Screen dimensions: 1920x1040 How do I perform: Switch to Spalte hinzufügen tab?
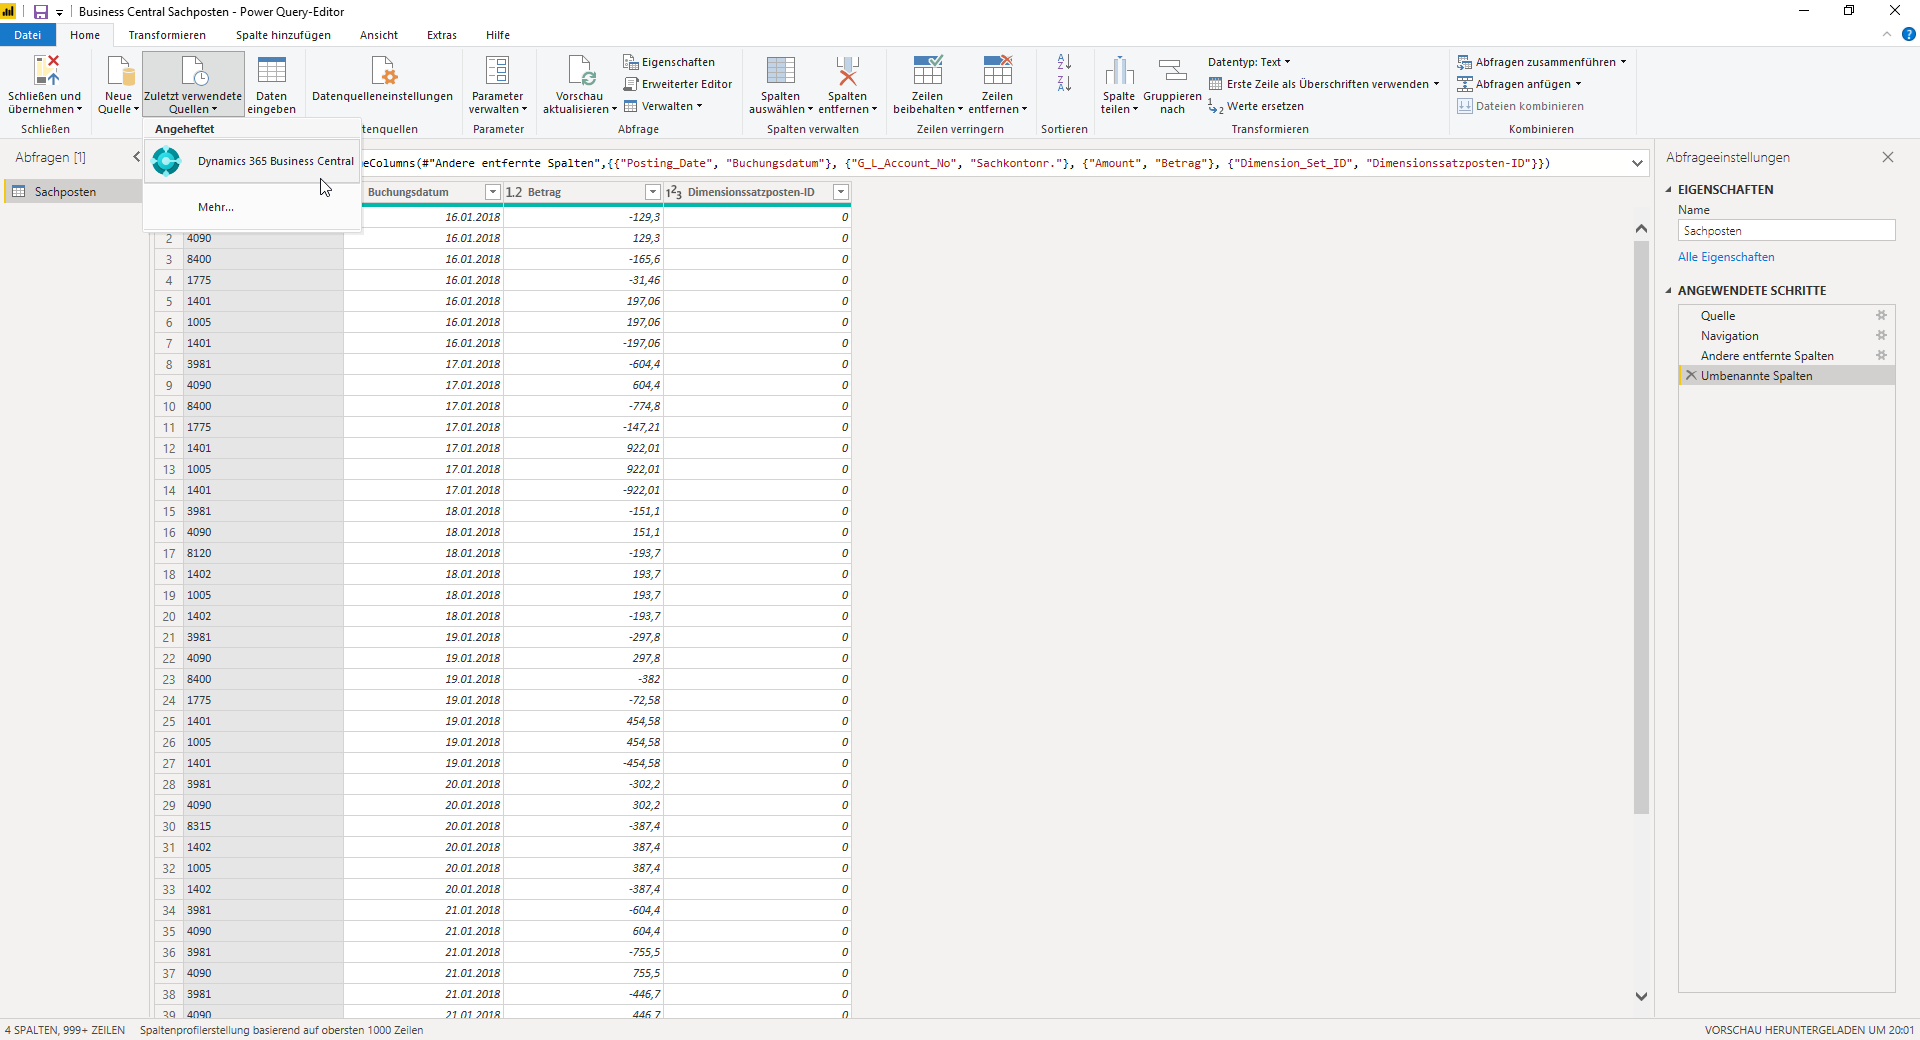tap(283, 35)
